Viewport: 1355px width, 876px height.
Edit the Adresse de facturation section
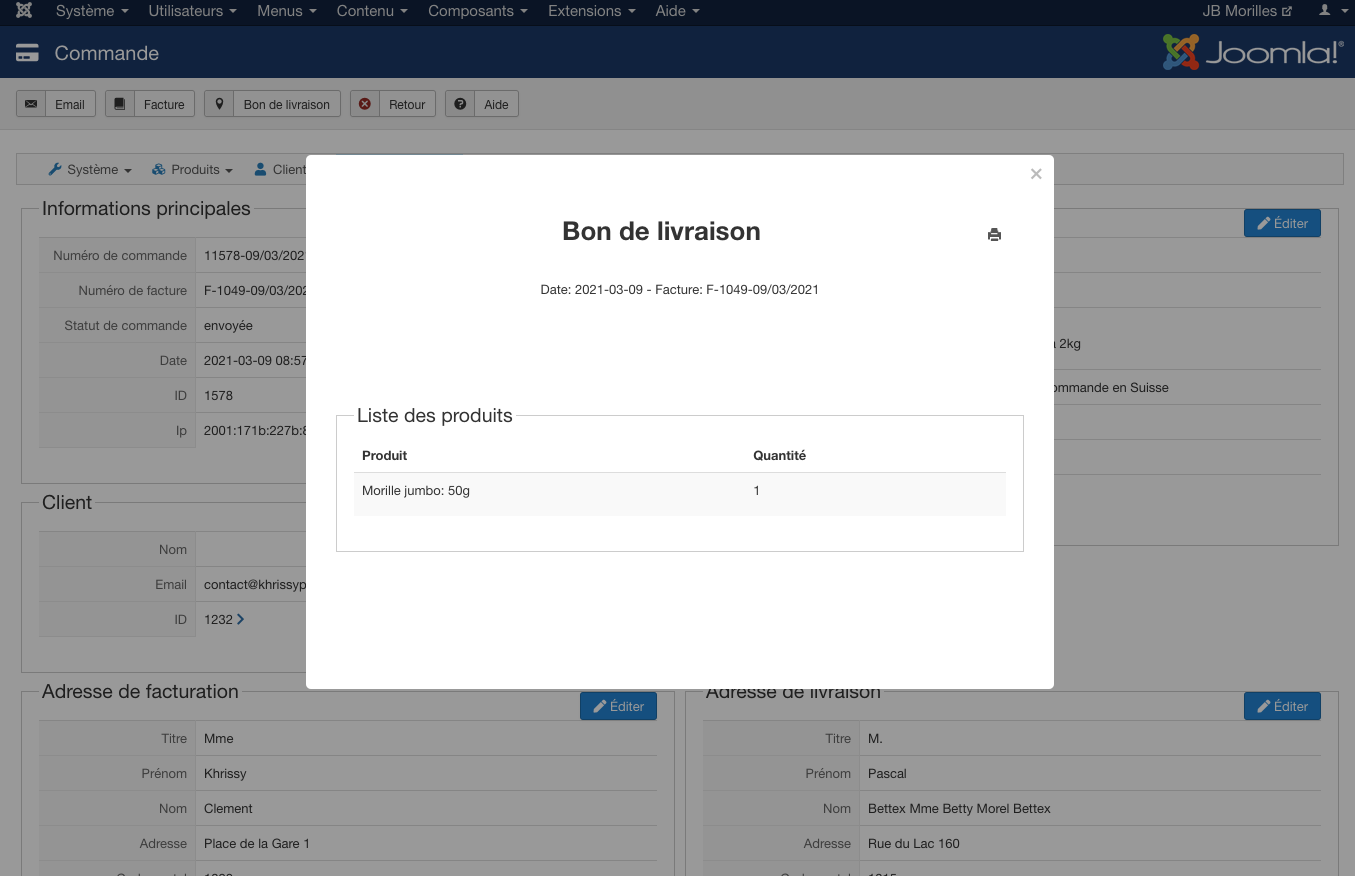click(619, 706)
